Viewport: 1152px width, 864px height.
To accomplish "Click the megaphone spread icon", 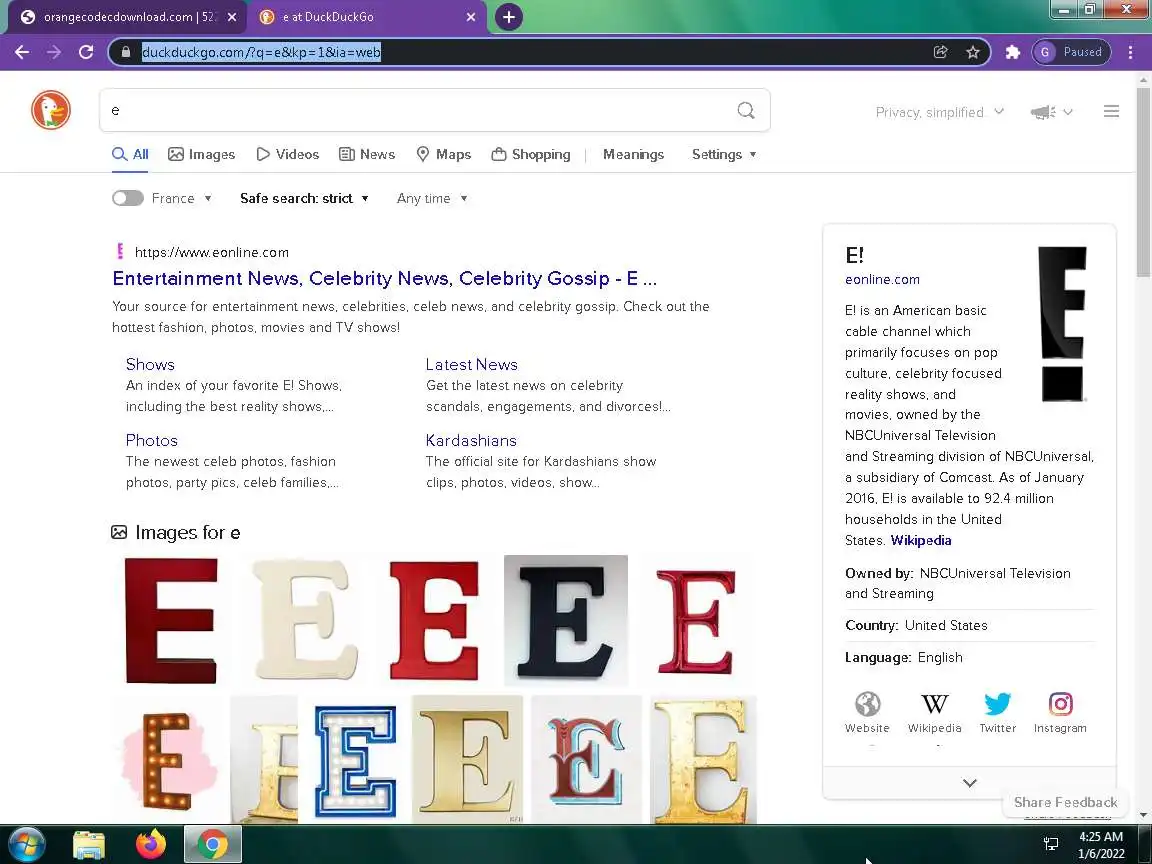I will coord(1043,112).
